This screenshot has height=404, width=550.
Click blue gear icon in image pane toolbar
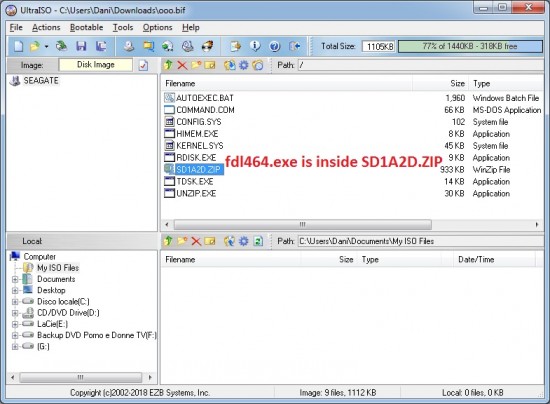[243, 65]
